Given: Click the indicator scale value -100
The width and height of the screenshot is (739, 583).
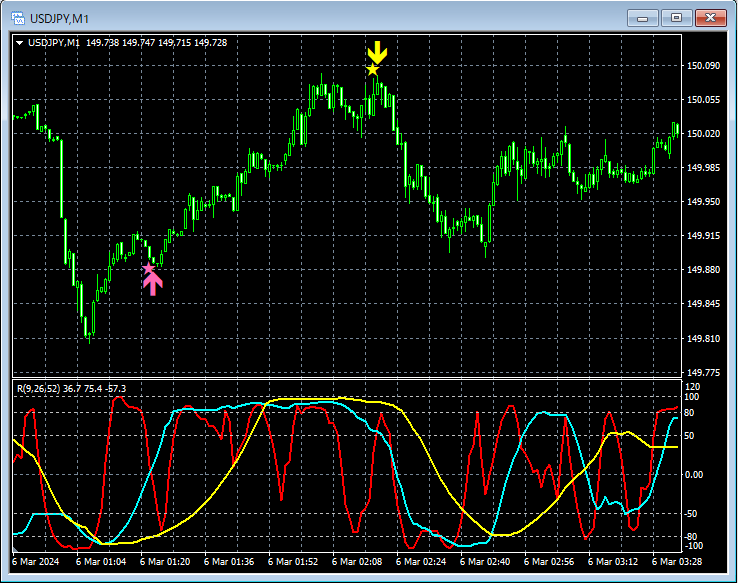Looking at the screenshot, I should coord(693,546).
